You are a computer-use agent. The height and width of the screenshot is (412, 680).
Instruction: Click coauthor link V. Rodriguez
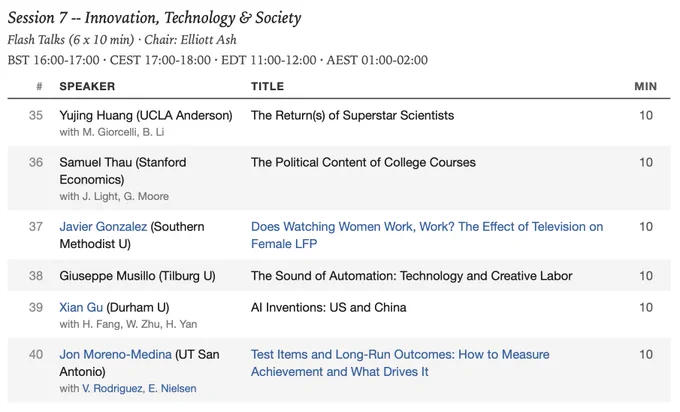pos(112,389)
